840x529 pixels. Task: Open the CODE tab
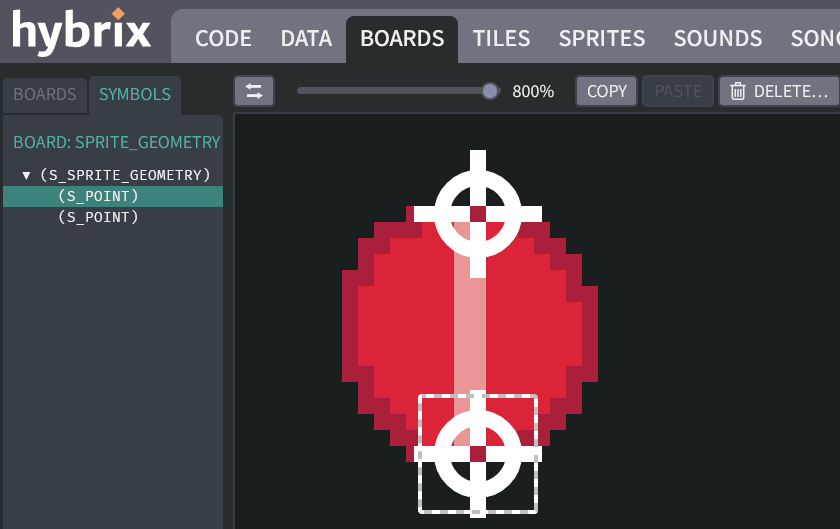[x=223, y=39]
